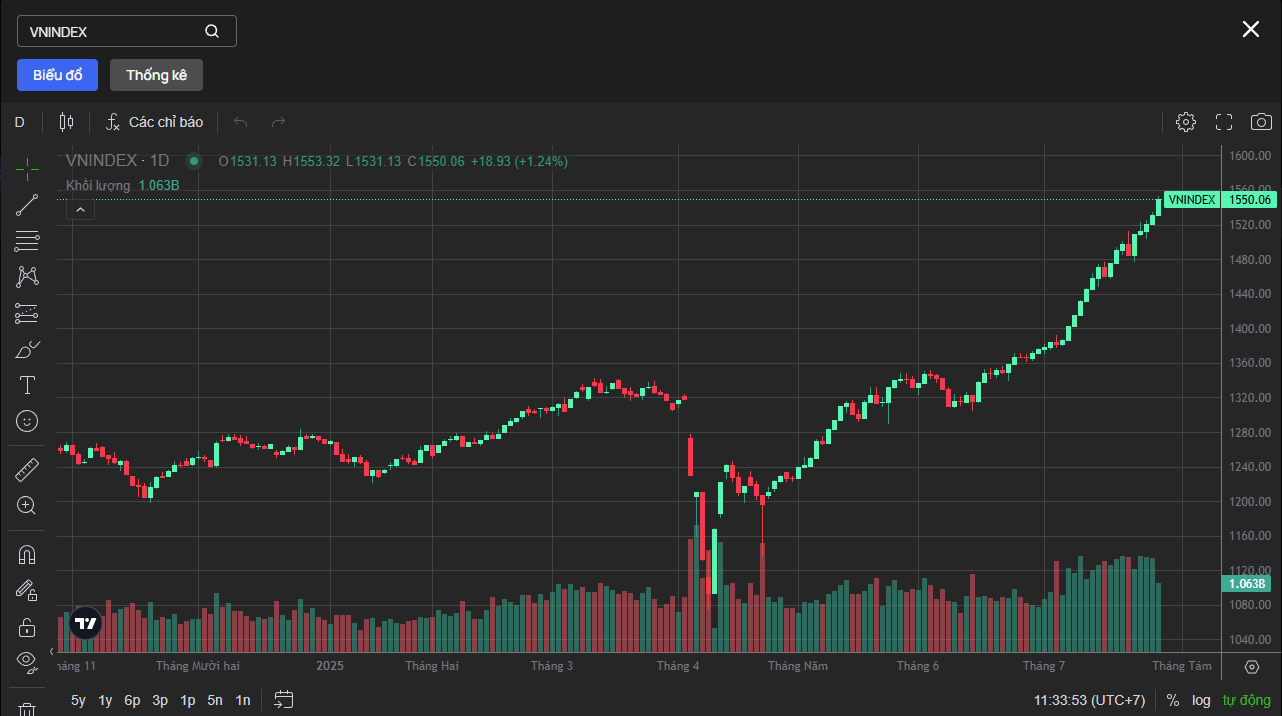Select the 5y time range
The height and width of the screenshot is (716, 1282).
[x=78, y=700]
